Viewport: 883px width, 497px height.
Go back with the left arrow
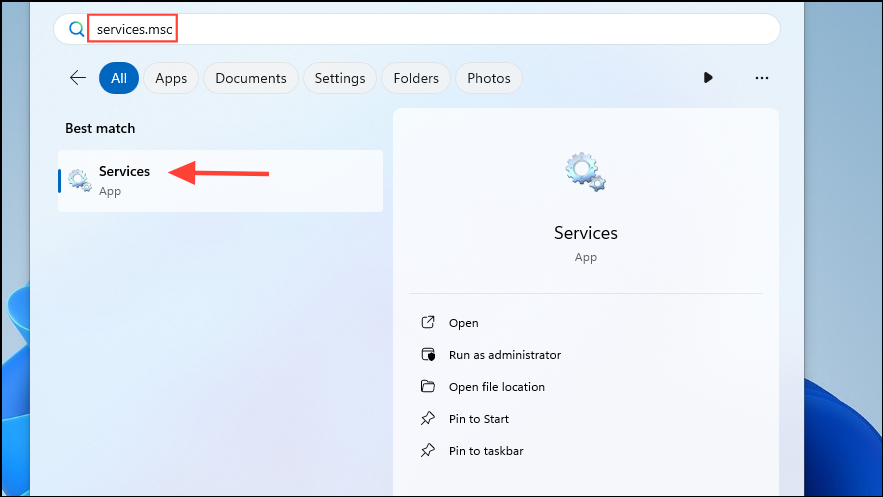(x=78, y=78)
